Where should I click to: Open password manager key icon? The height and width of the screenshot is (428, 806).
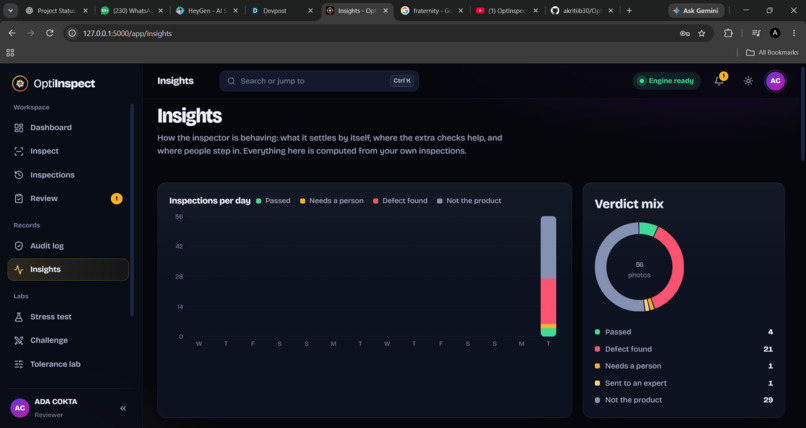pyautogui.click(x=685, y=33)
